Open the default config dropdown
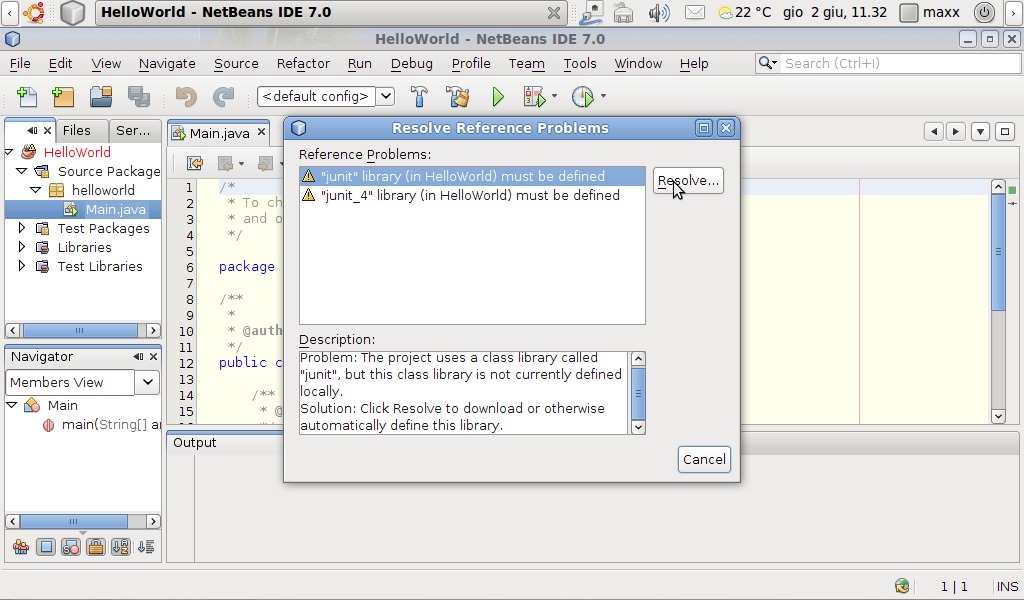Image resolution: width=1024 pixels, height=600 pixels. coord(386,97)
